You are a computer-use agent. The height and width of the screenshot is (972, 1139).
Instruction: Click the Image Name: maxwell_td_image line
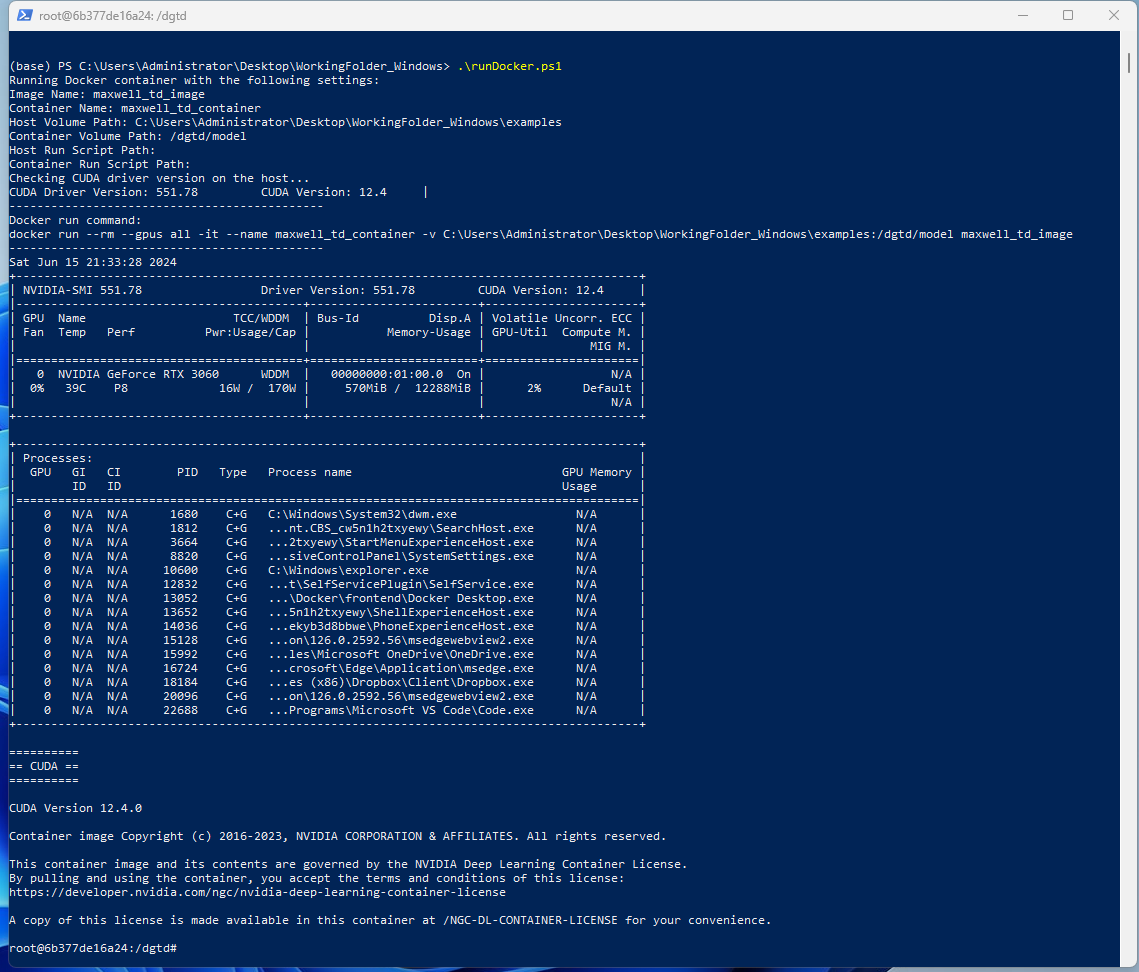(x=107, y=94)
